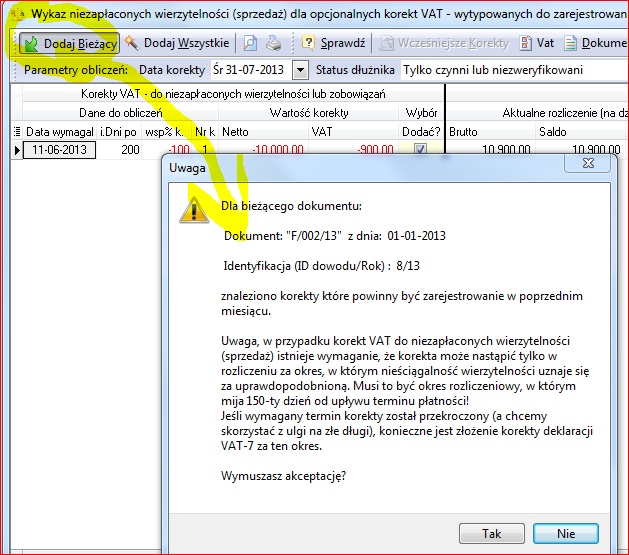This screenshot has width=629, height=555.
Task: Click the Dodaj Bieżący toolbar button
Action: click(69, 43)
